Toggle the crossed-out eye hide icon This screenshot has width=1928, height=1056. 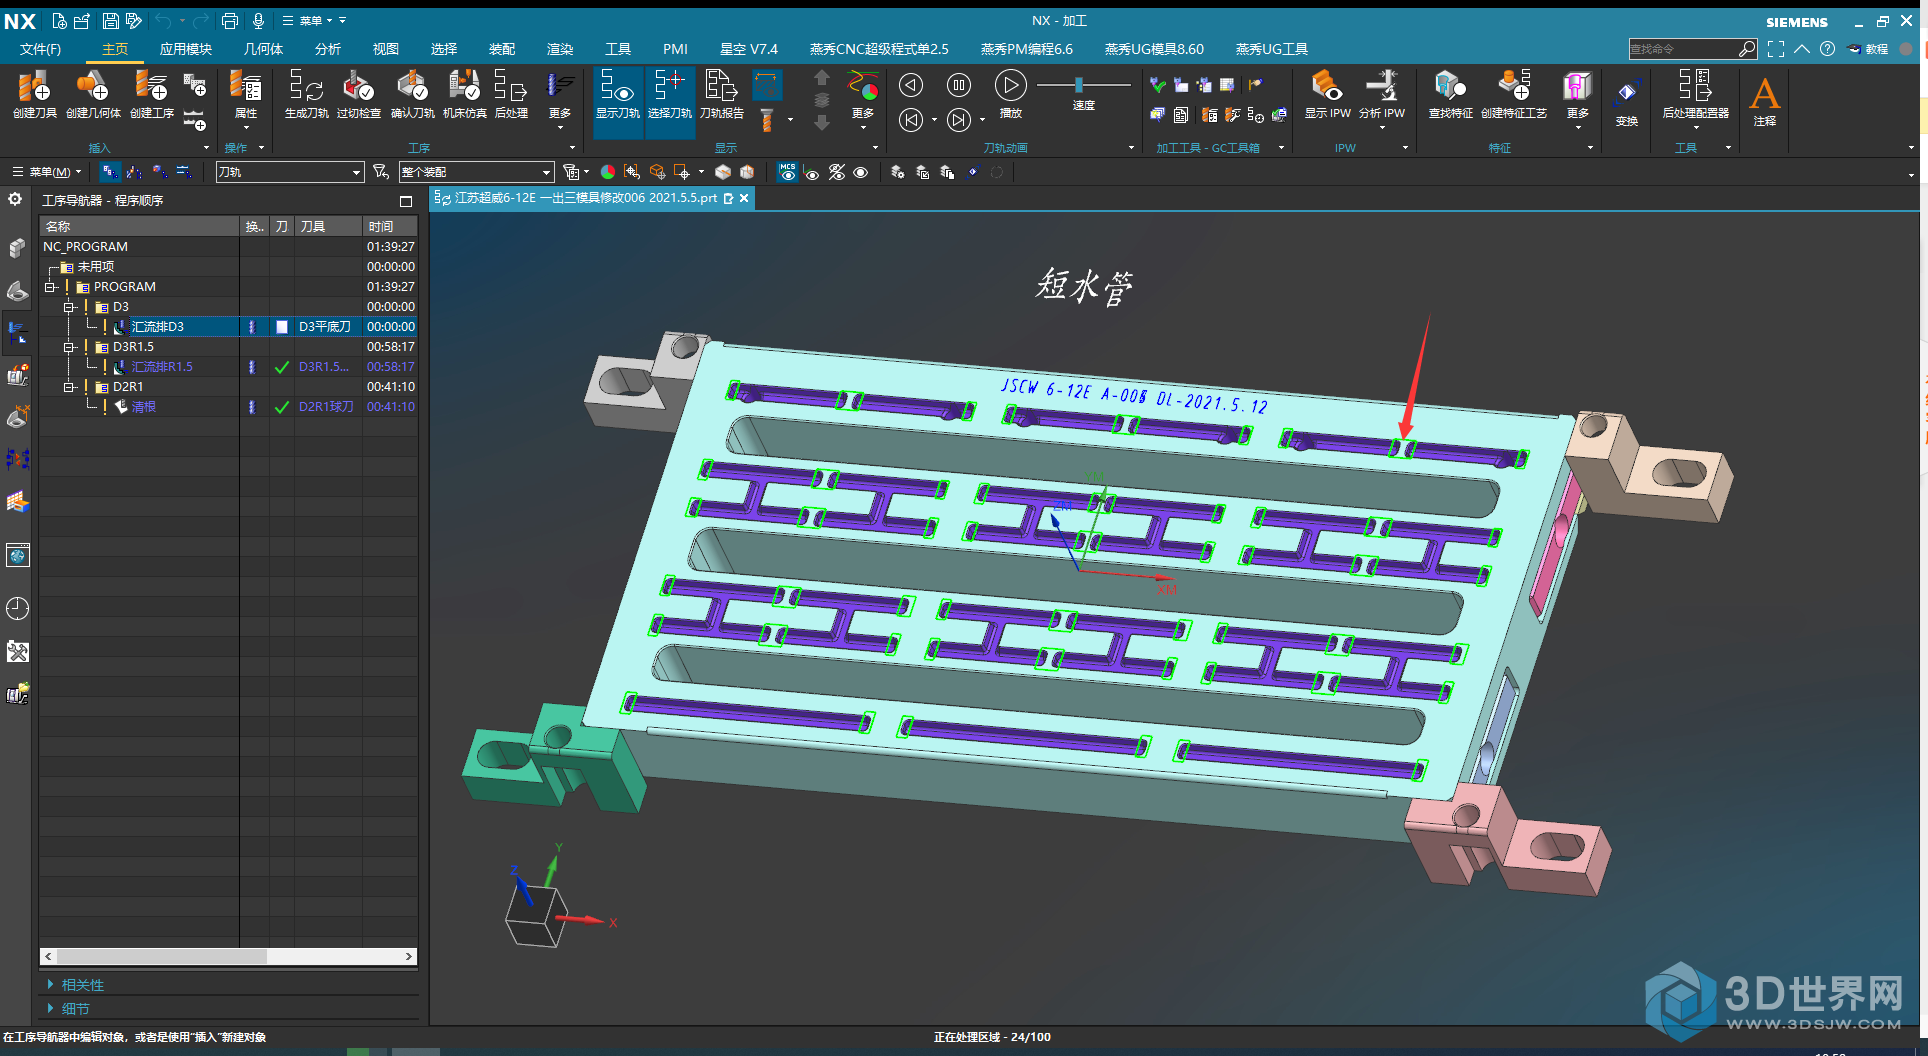[x=837, y=172]
